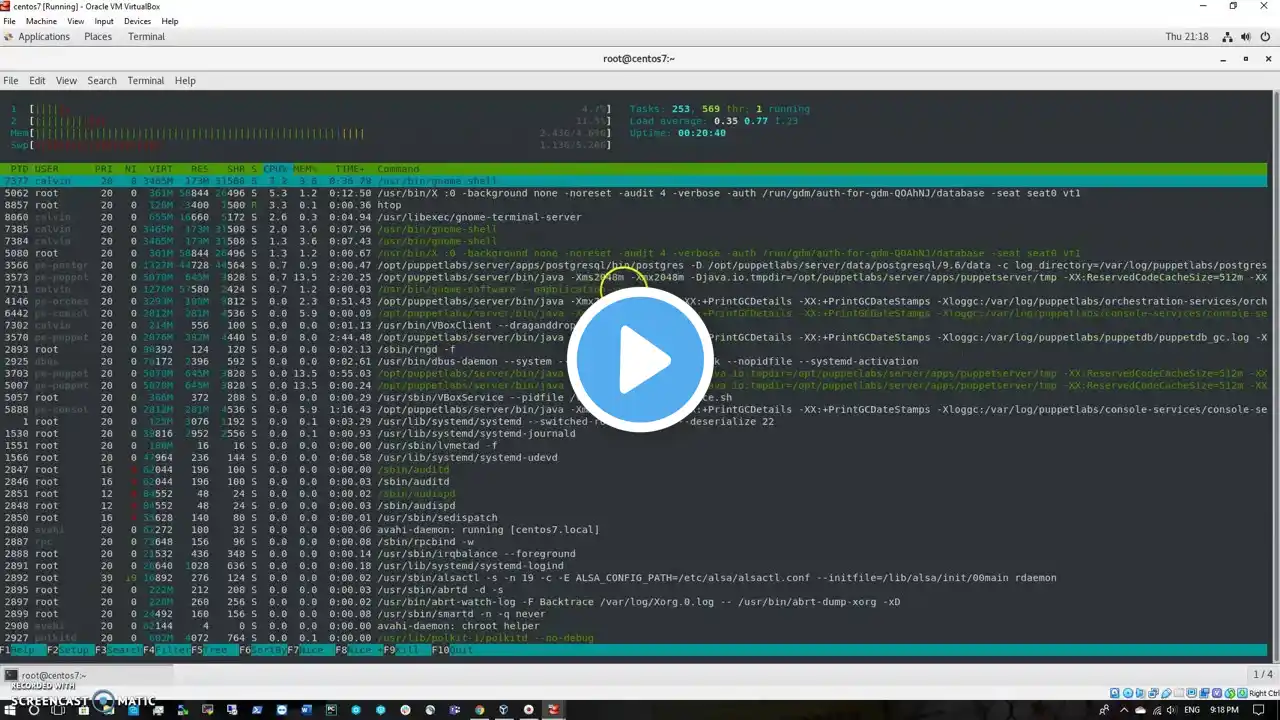This screenshot has width=1280, height=720.
Task: Click the Uptime 00:20:40 value
Action: [701, 133]
